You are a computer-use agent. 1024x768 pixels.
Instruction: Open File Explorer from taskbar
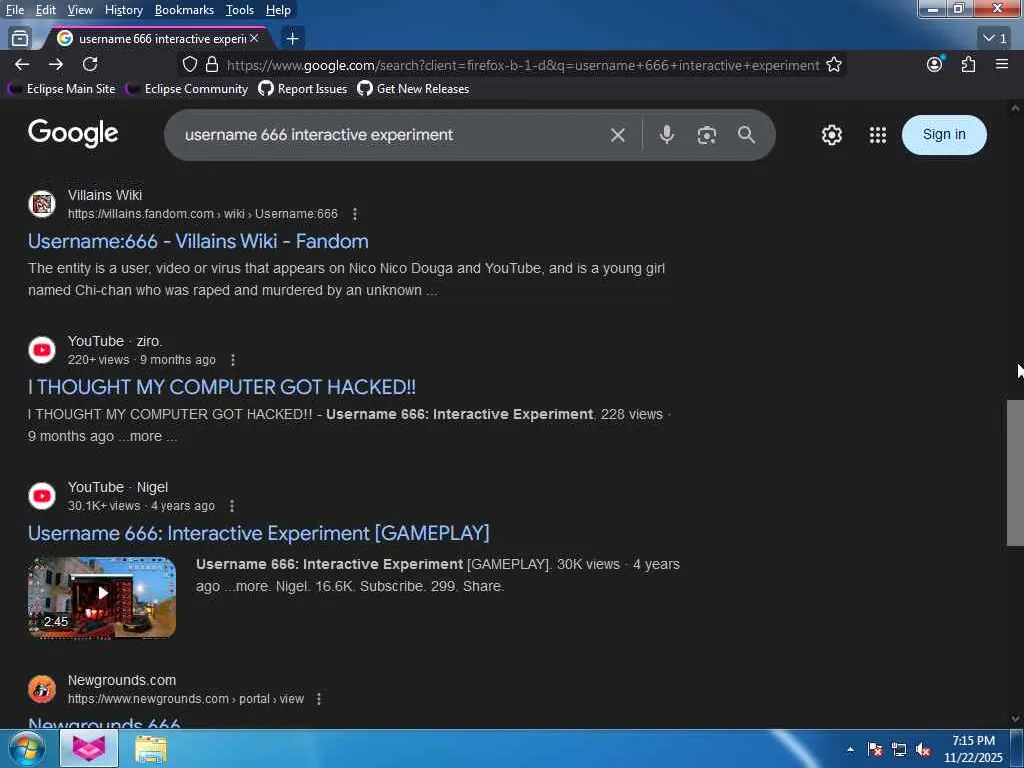[151, 749]
